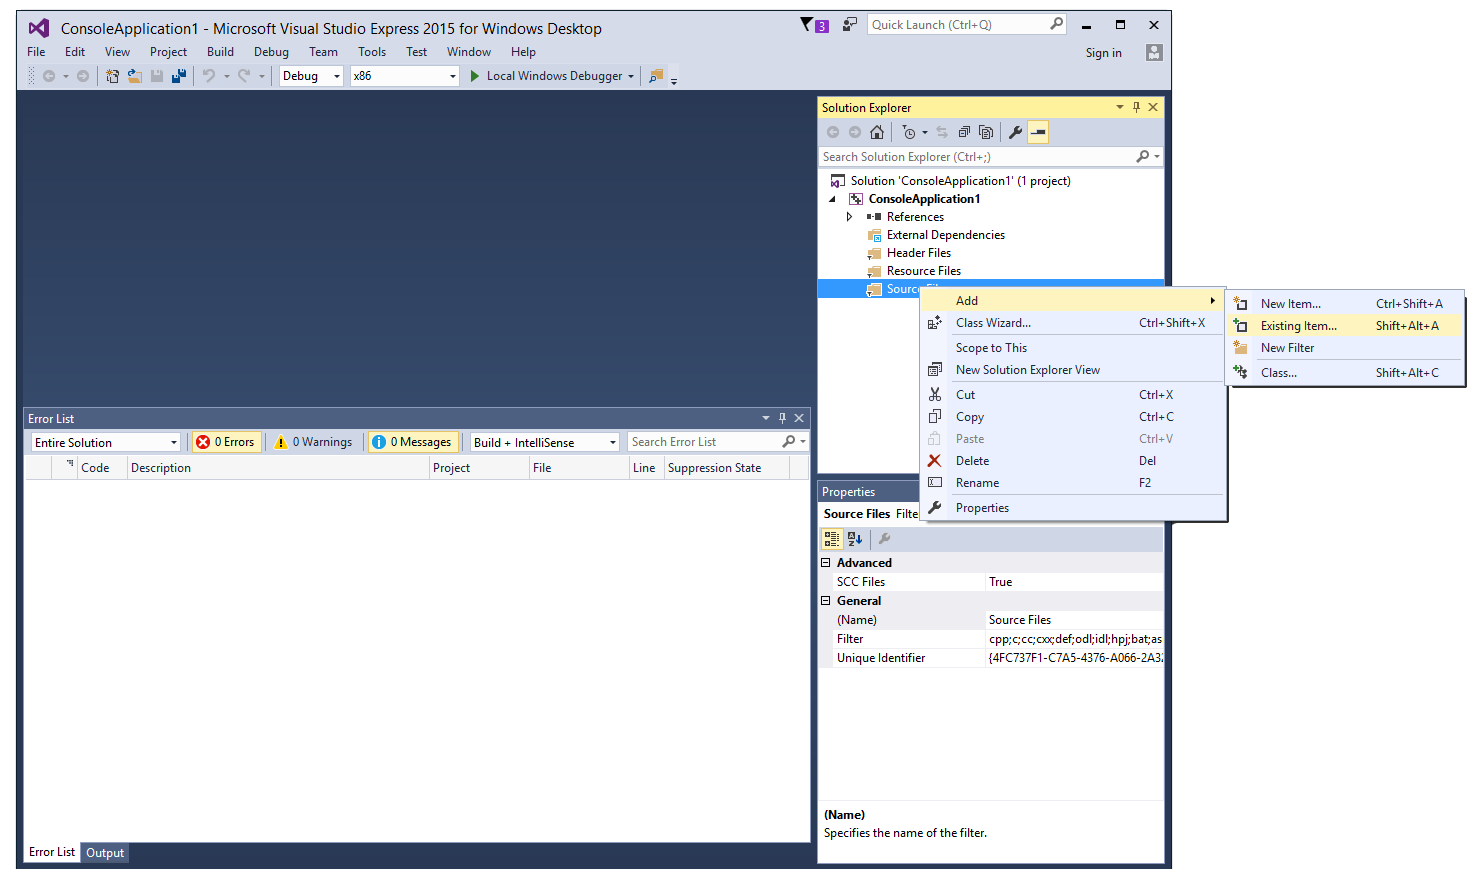The width and height of the screenshot is (1478, 869).
Task: Click the Code column header
Action: tap(103, 467)
